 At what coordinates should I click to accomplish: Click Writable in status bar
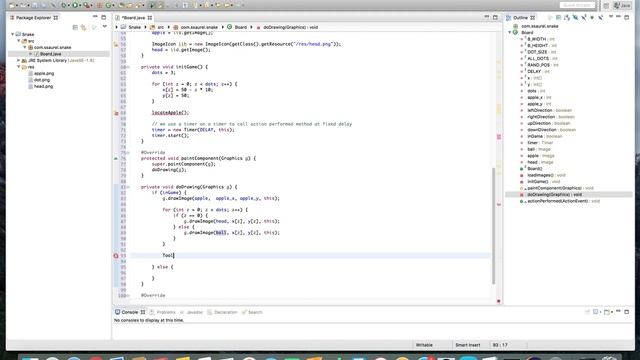[424, 345]
